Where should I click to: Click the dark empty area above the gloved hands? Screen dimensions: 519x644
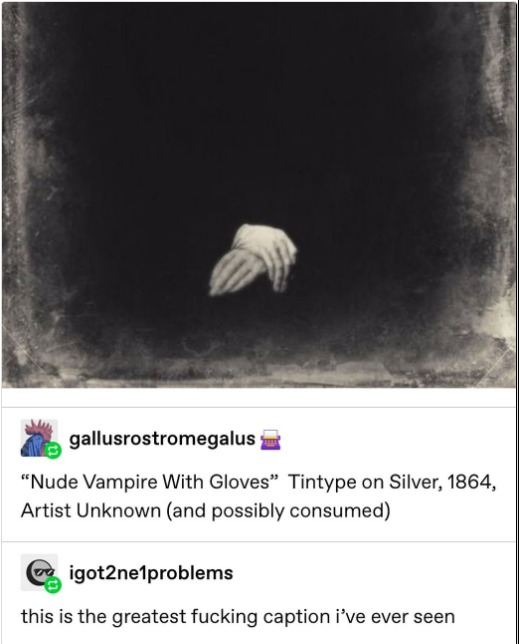click(255, 123)
